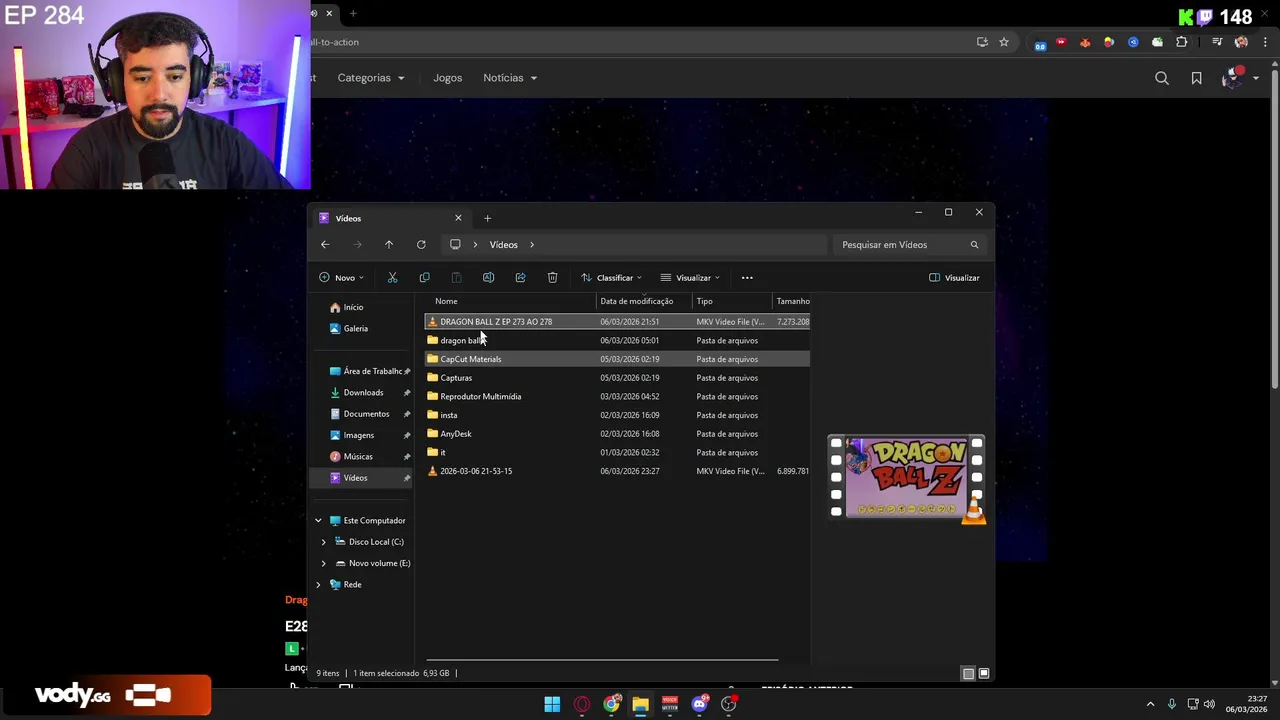Viewport: 1280px width, 720px height.
Task: Select file DRAGON BALL Z EP 273 AO 278
Action: tap(617, 321)
